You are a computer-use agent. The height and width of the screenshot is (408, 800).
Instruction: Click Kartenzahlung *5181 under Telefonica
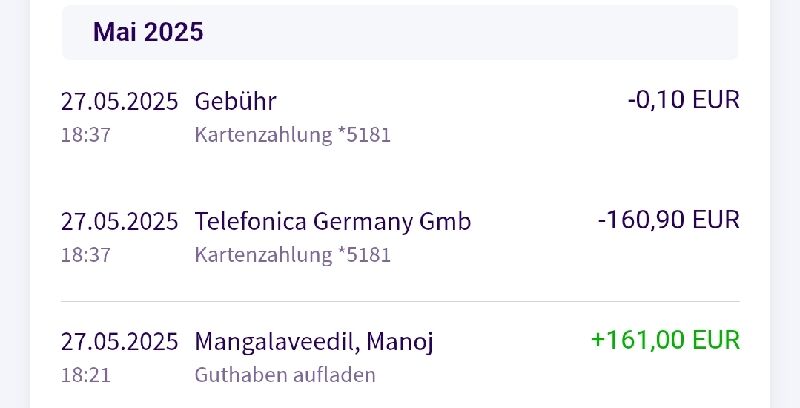click(292, 255)
